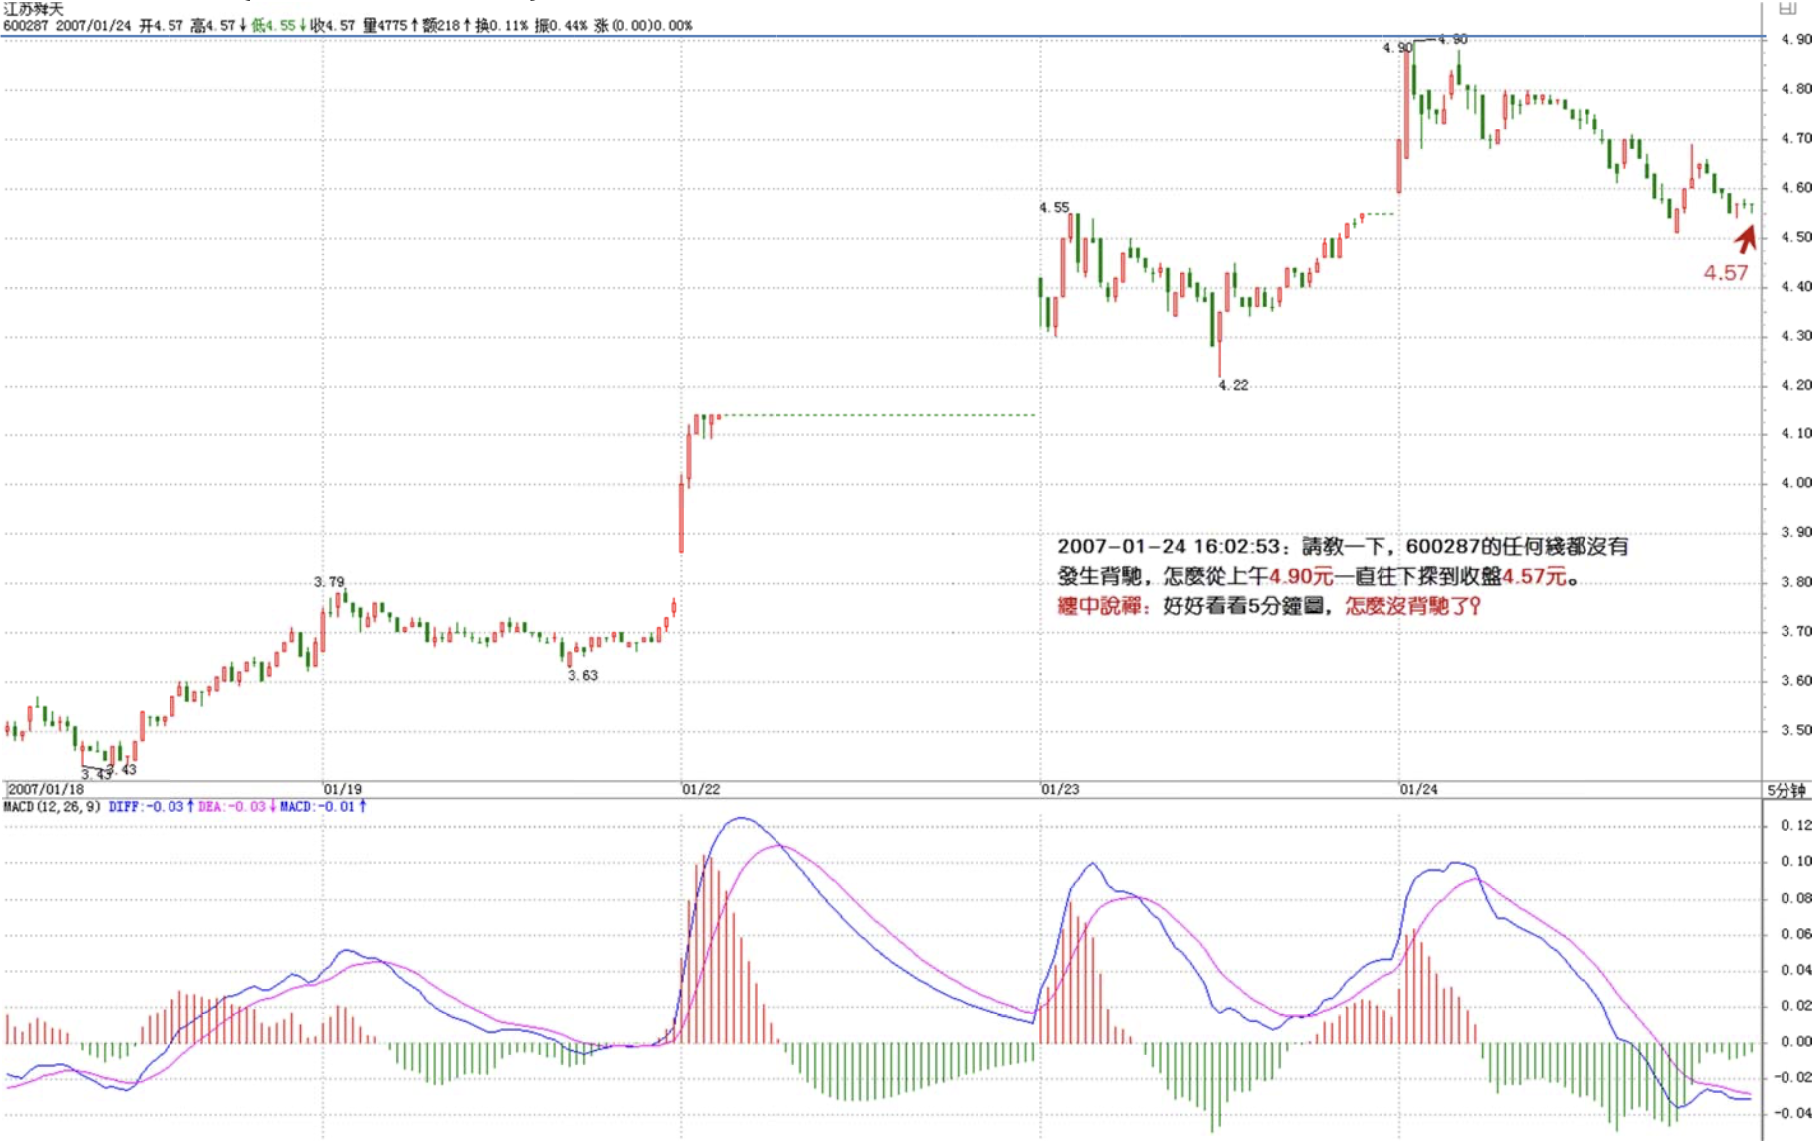Select the 01/23 date marker on time axis
This screenshot has width=1820, height=1144.
pyautogui.click(x=1060, y=789)
